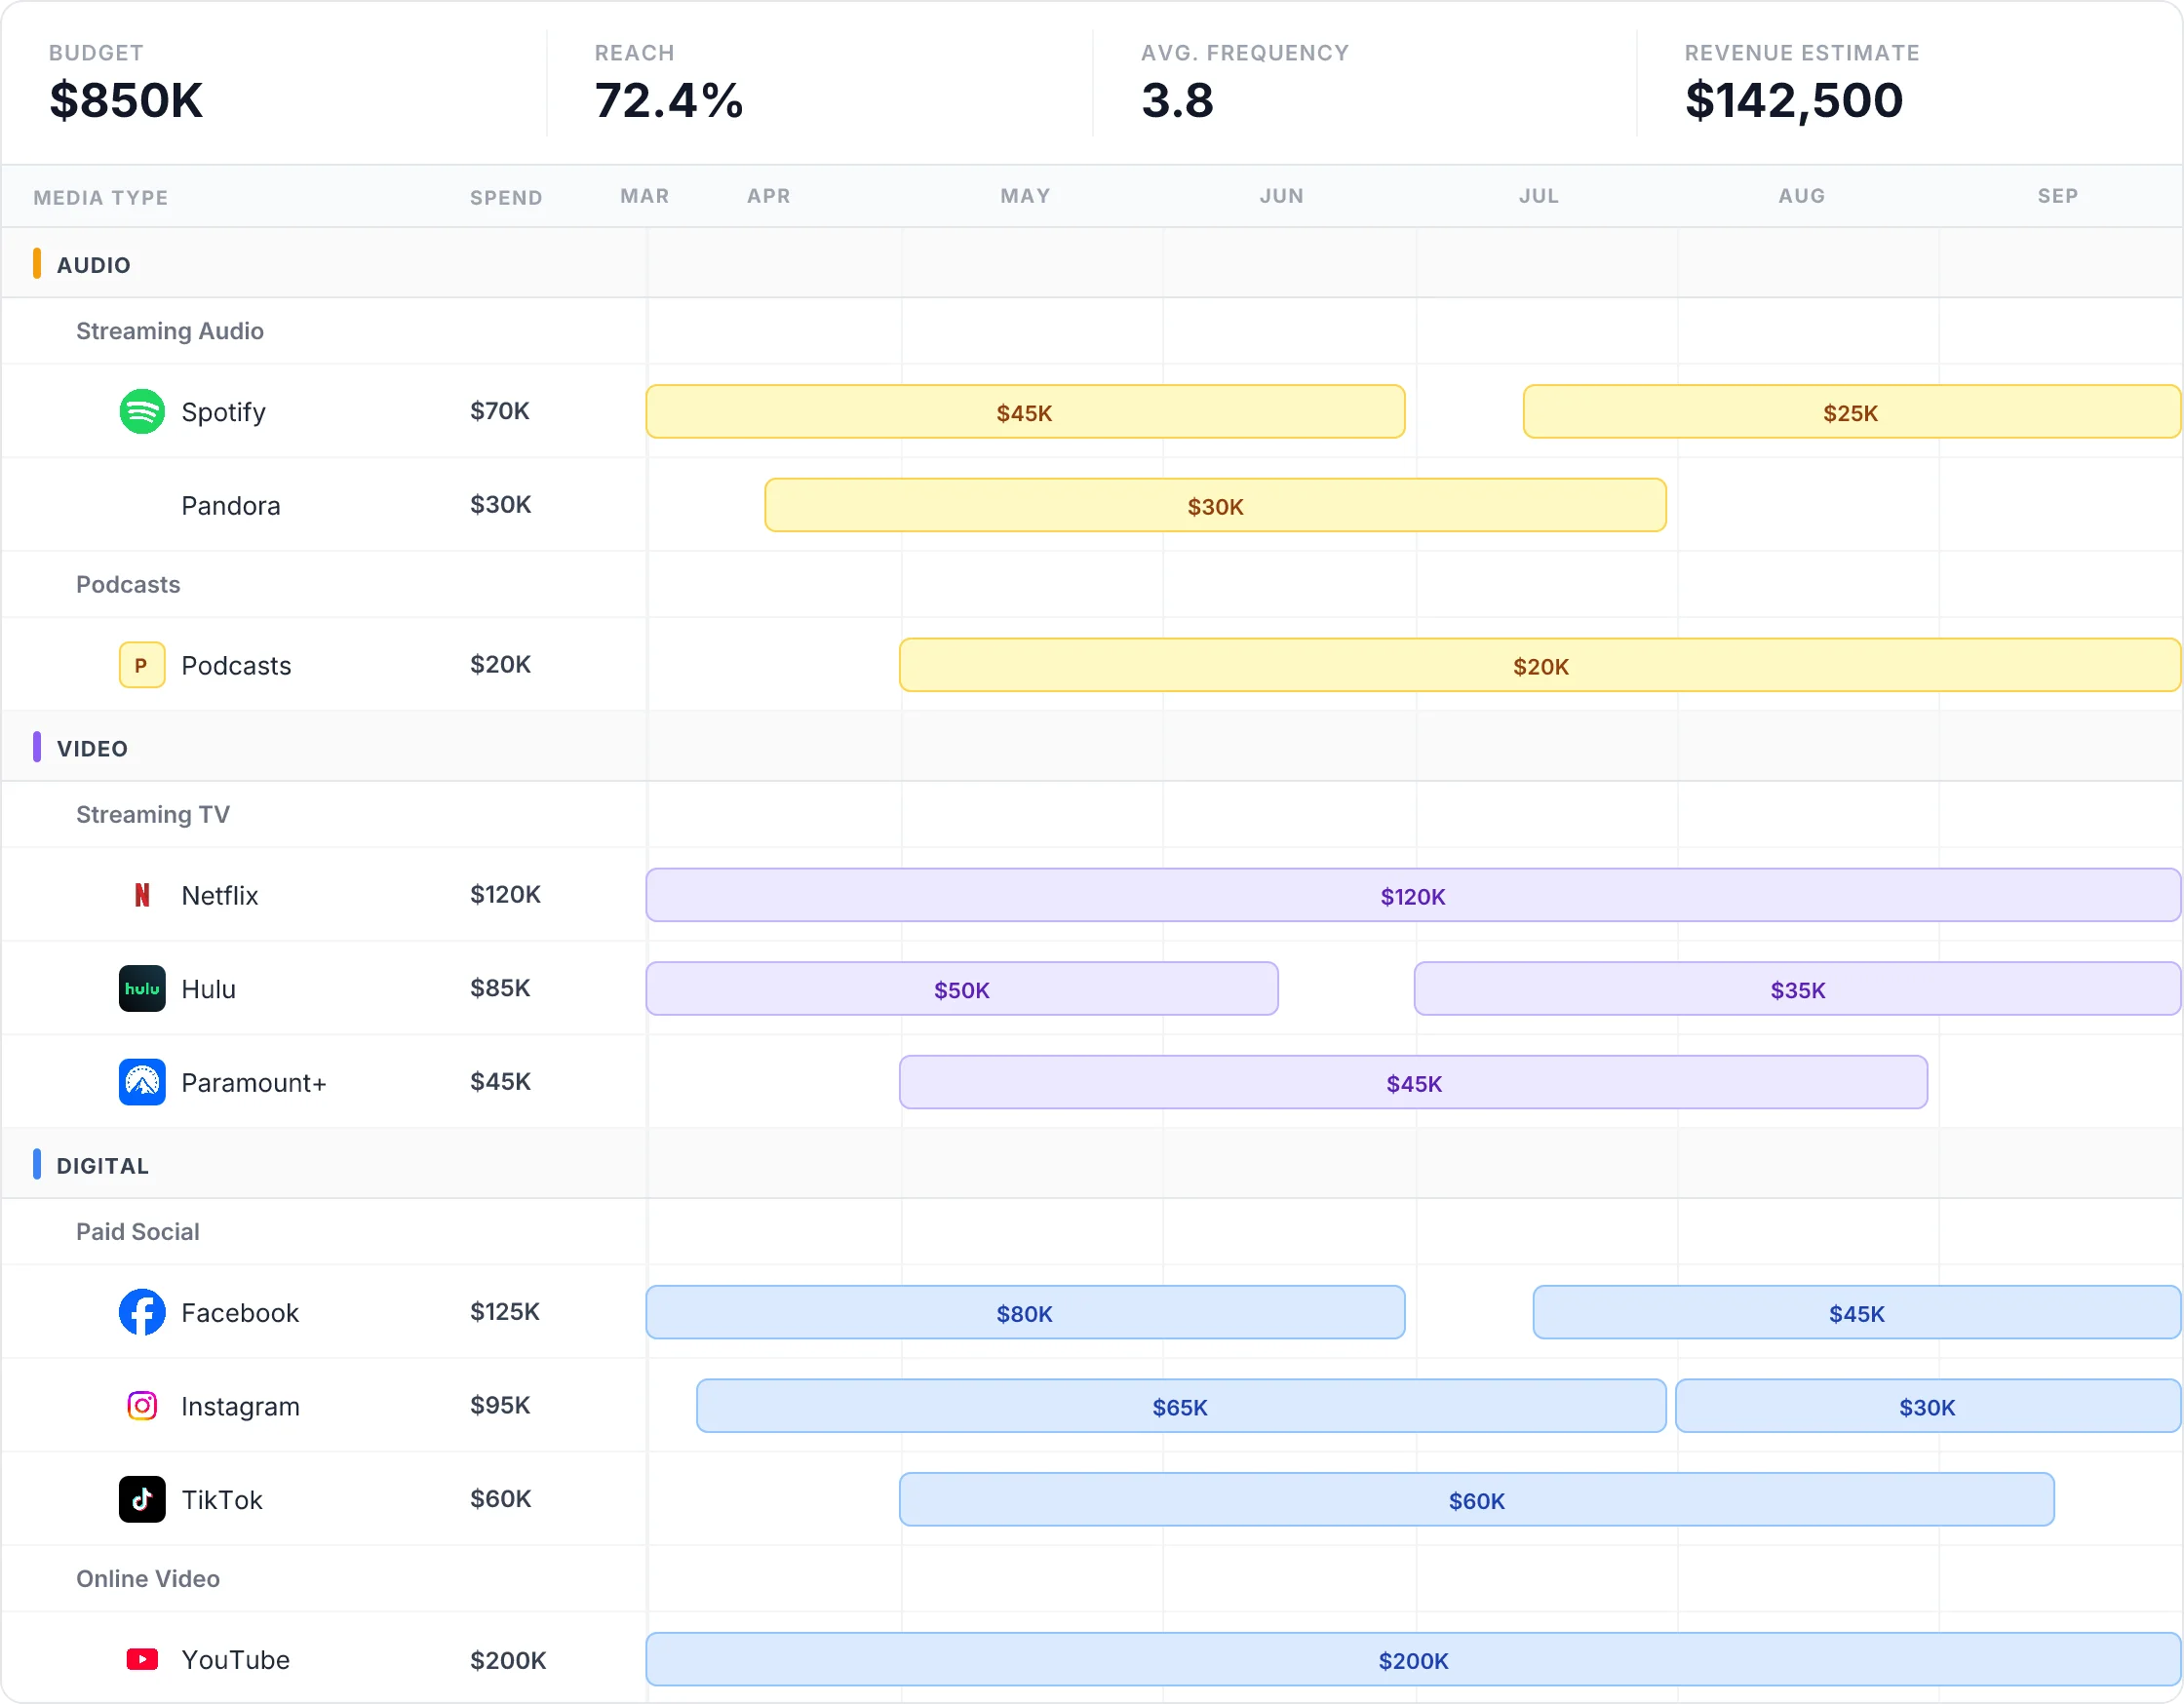Select the Paramount+ icon
2184x1704 pixels.
point(142,1081)
